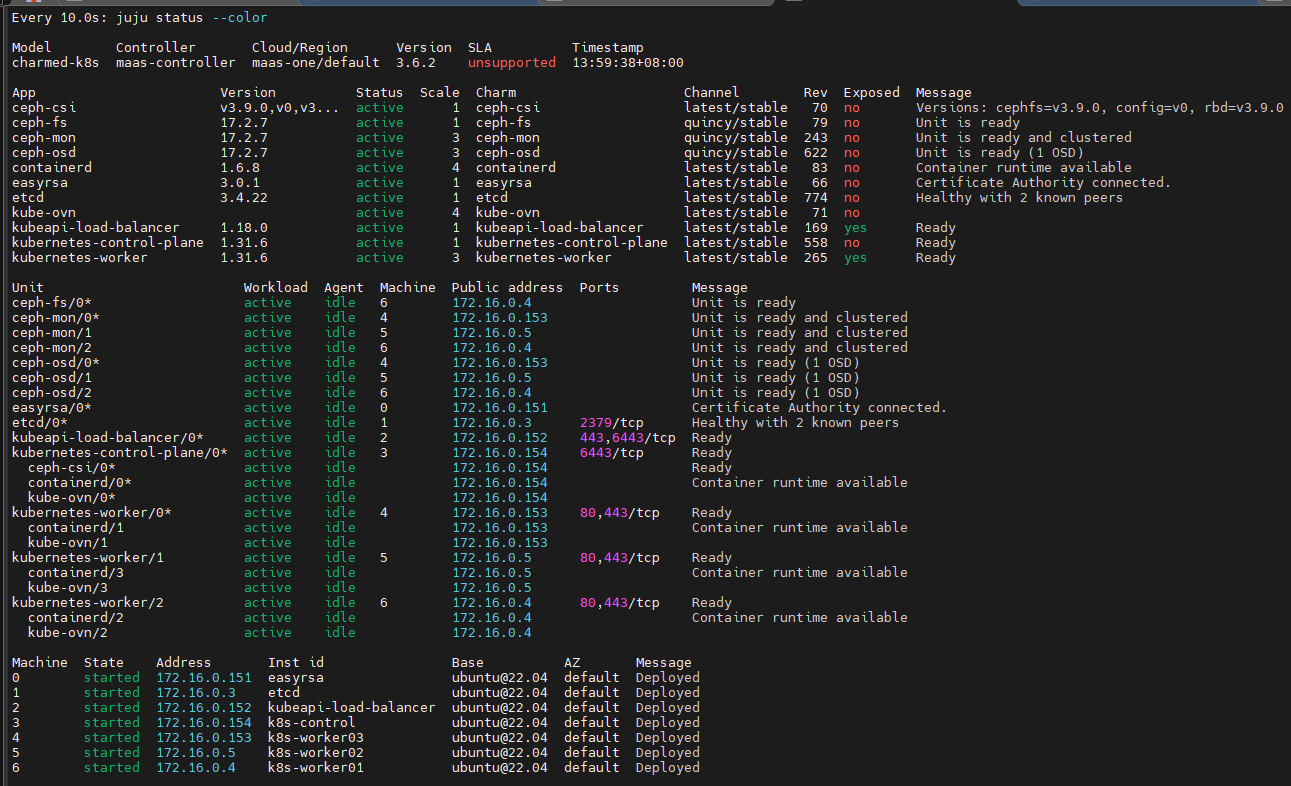This screenshot has height=786, width=1291.
Task: Select instance id 'k8s-worker03'
Action: [315, 738]
